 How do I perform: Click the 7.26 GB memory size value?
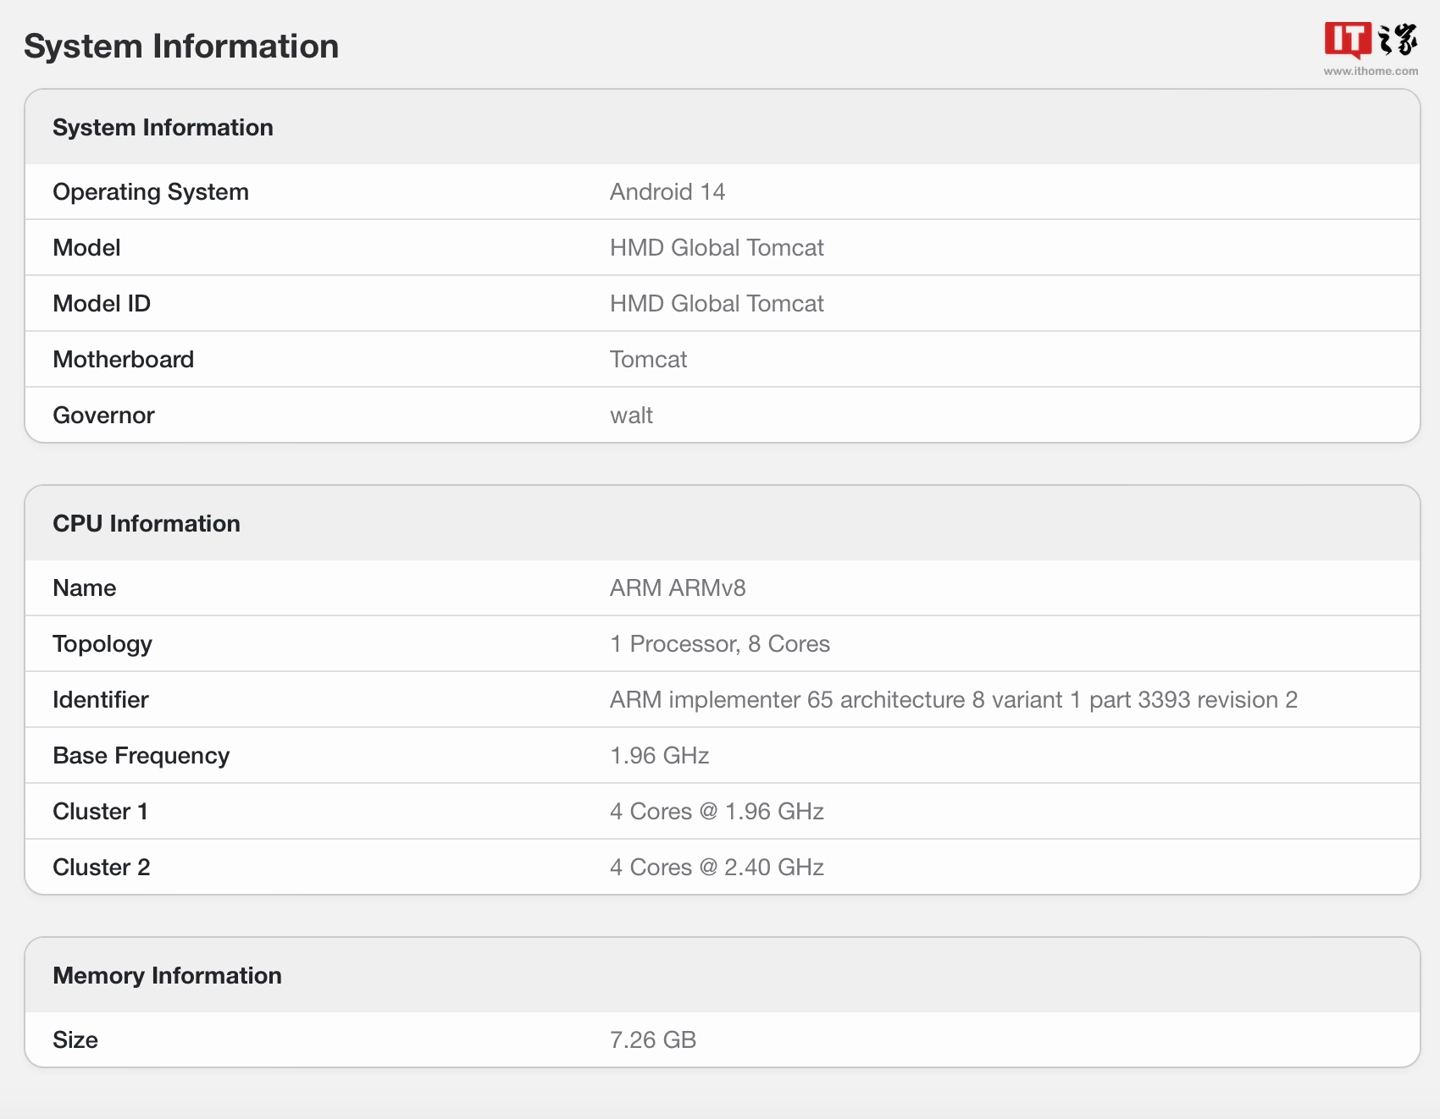652,1040
